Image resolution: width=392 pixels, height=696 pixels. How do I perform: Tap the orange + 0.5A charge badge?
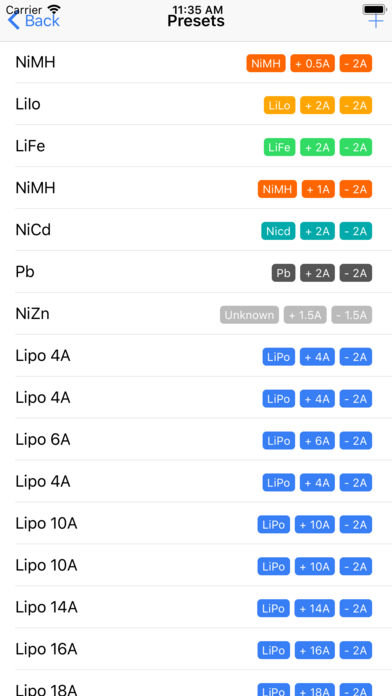313,63
